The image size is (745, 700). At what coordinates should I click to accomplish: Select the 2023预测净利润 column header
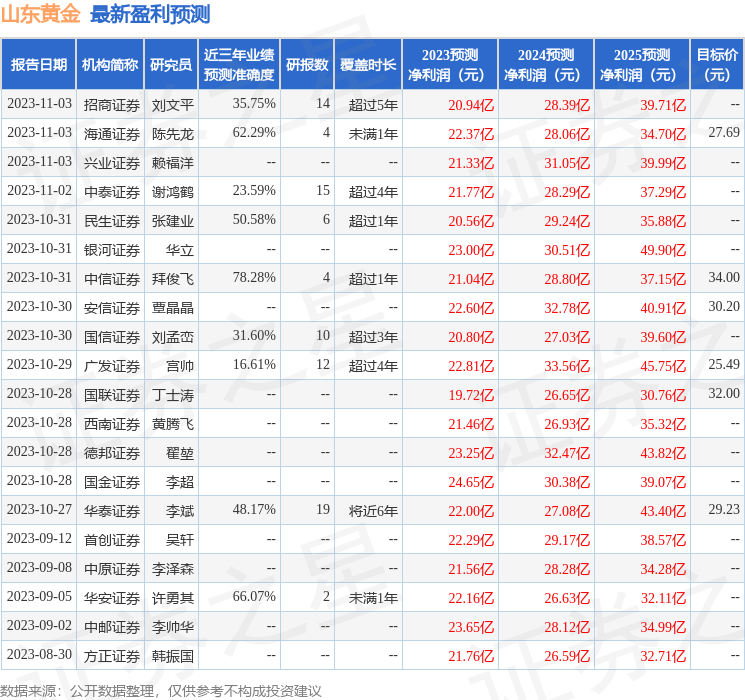450,65
